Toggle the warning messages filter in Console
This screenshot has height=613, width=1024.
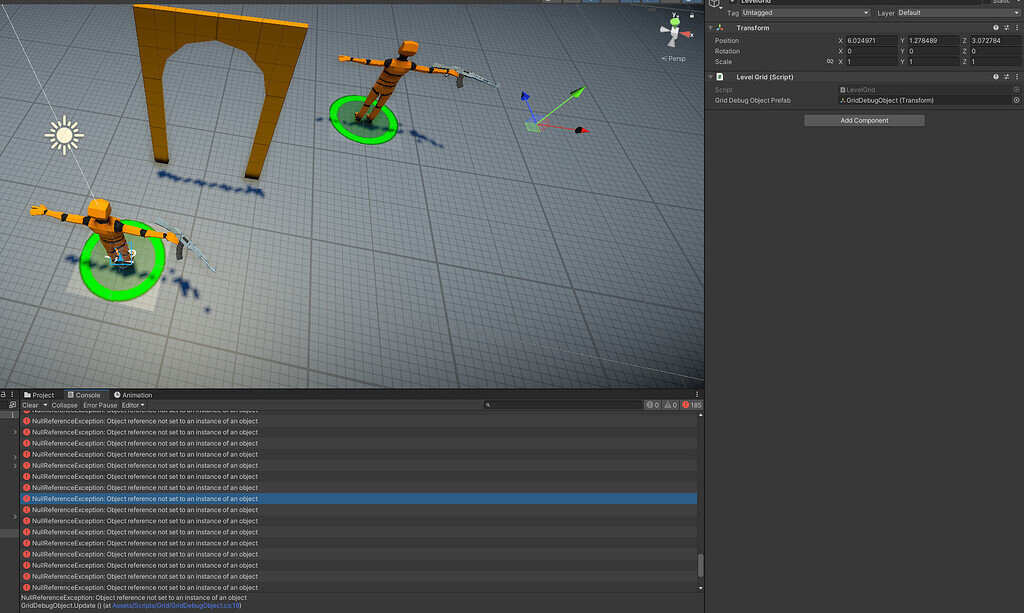coord(670,405)
